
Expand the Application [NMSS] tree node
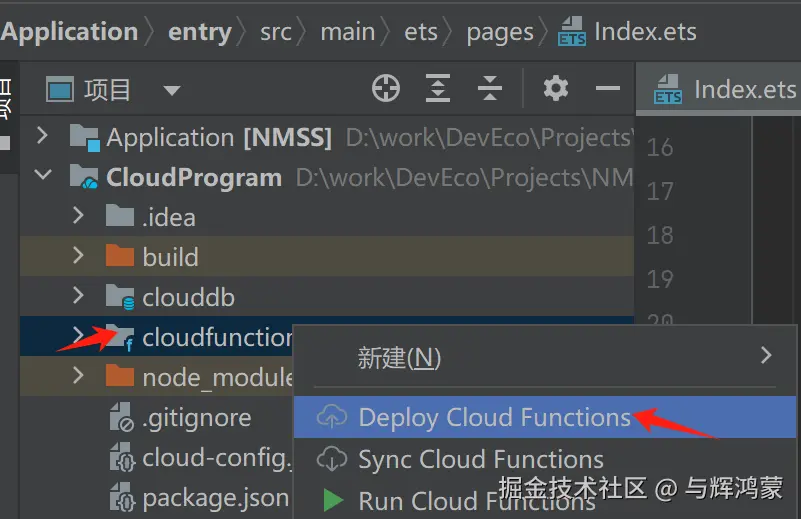pos(42,136)
